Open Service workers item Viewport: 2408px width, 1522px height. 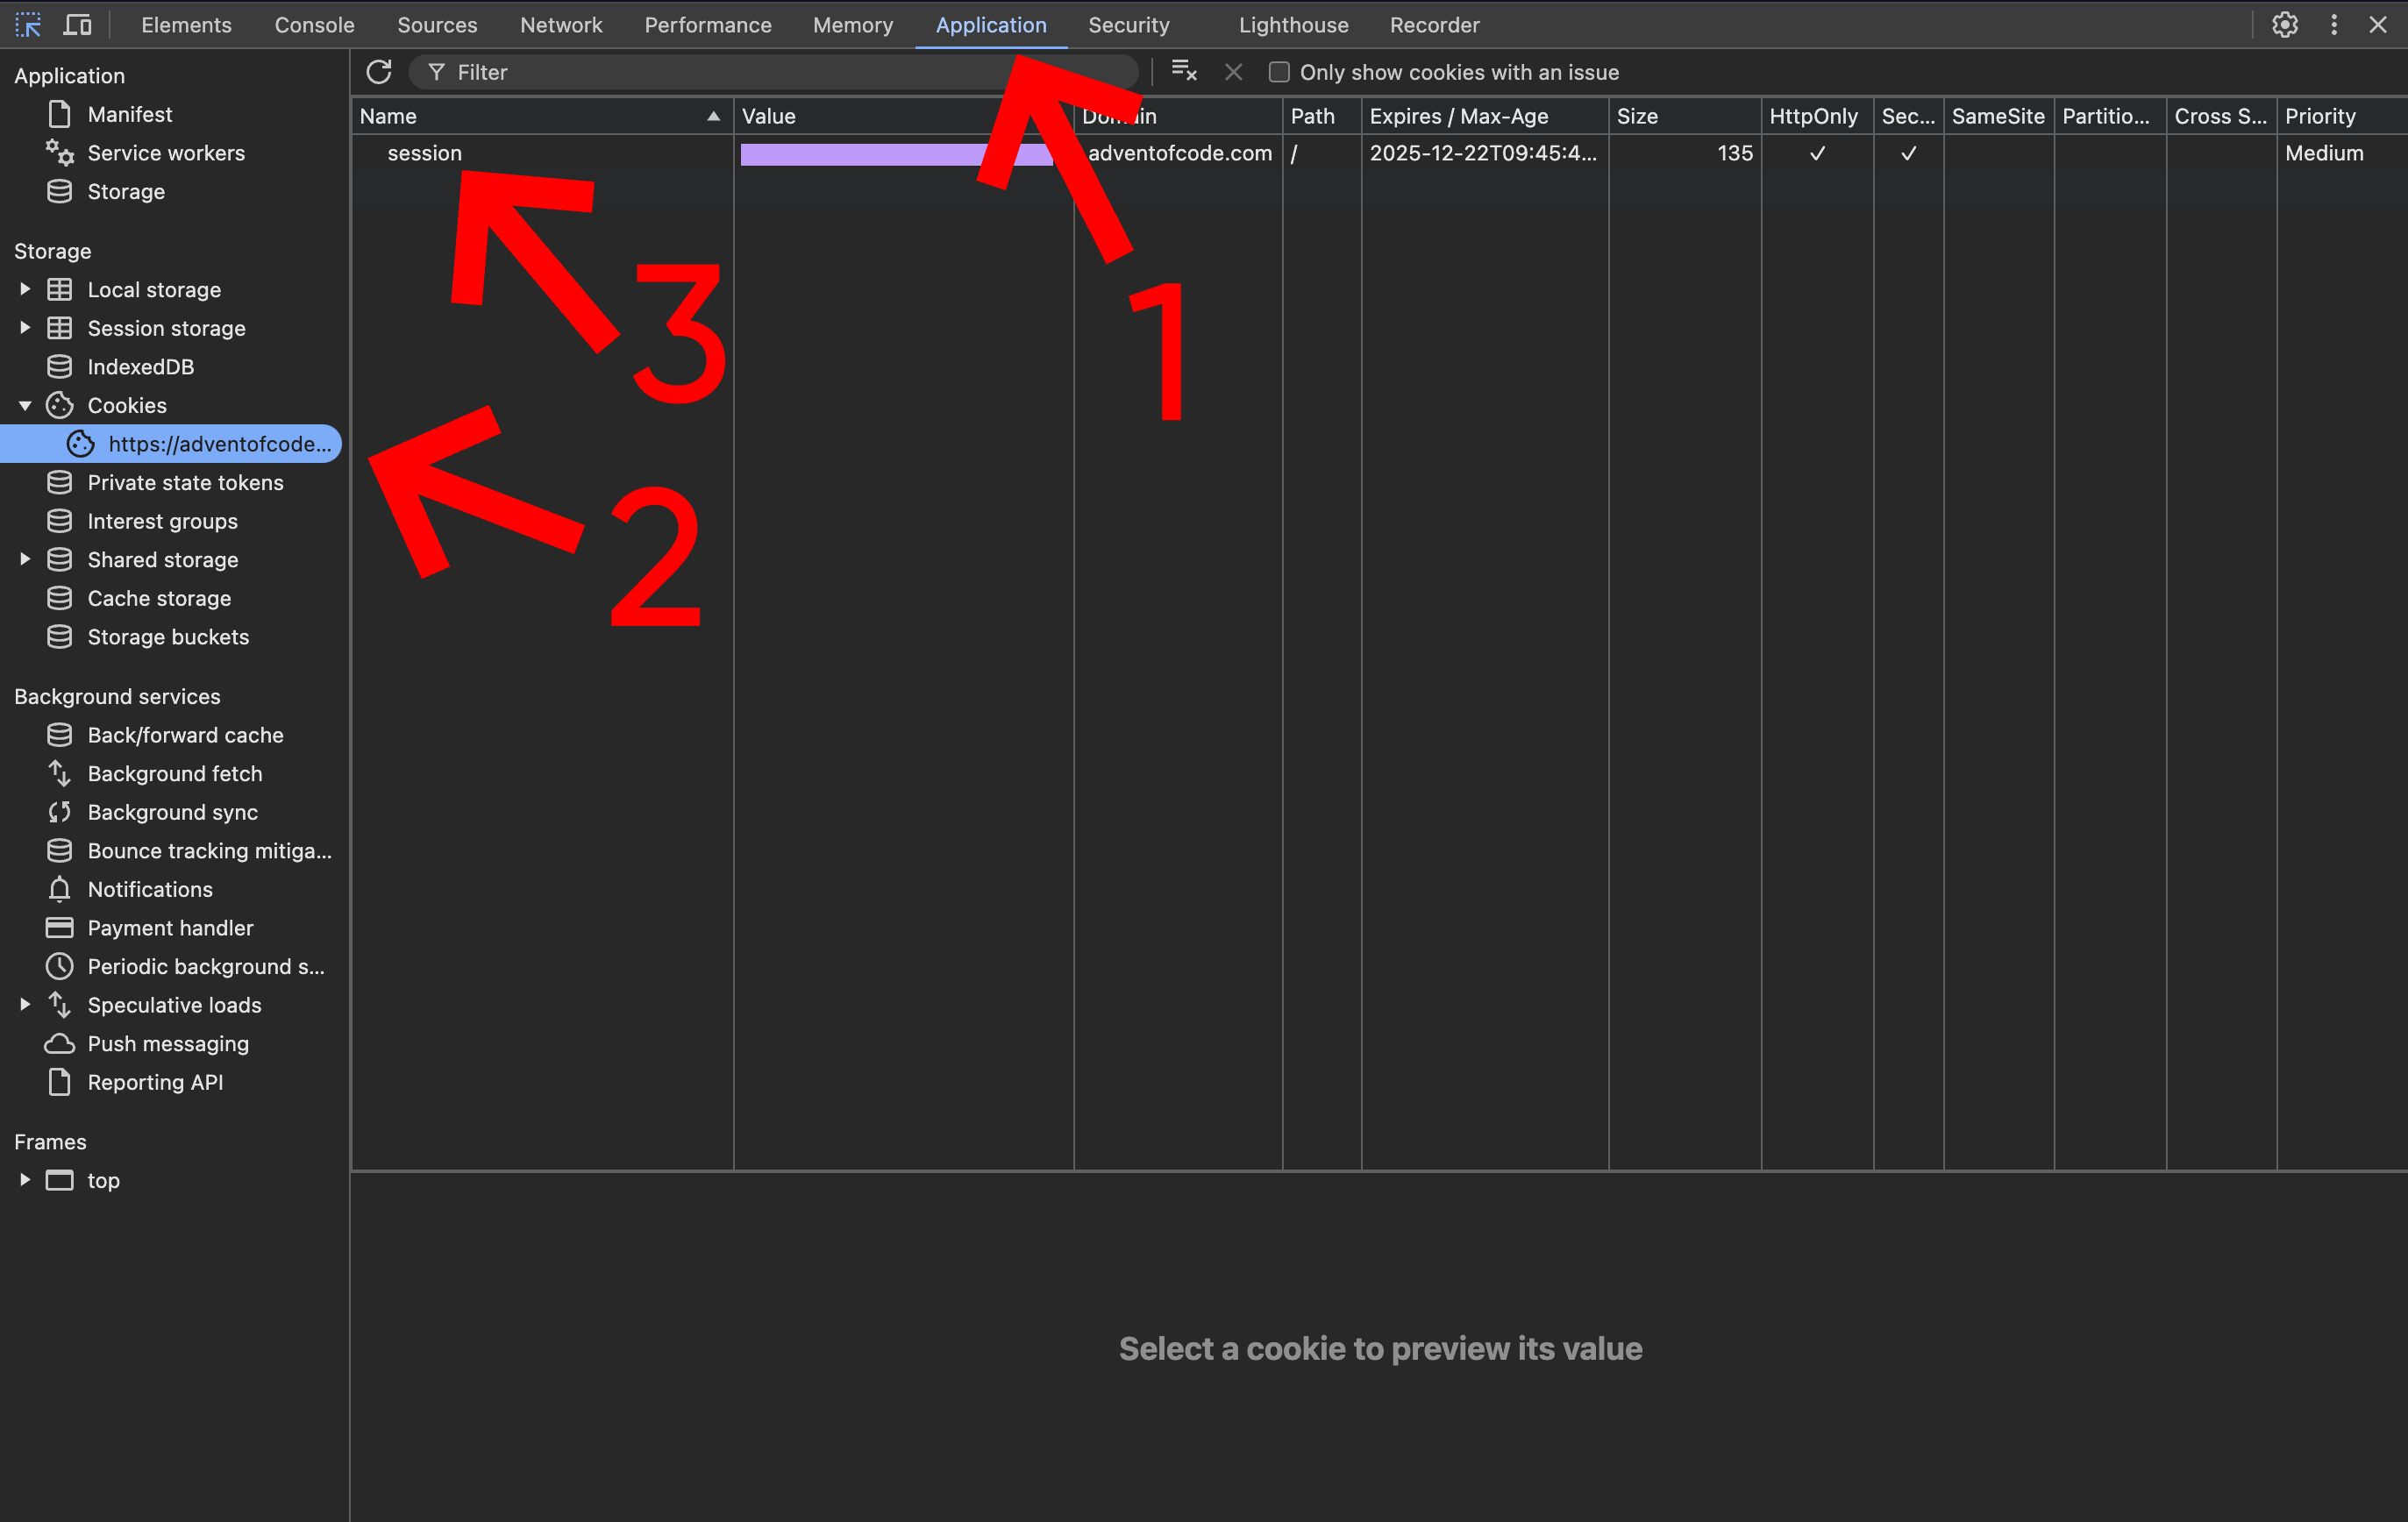pyautogui.click(x=166, y=153)
